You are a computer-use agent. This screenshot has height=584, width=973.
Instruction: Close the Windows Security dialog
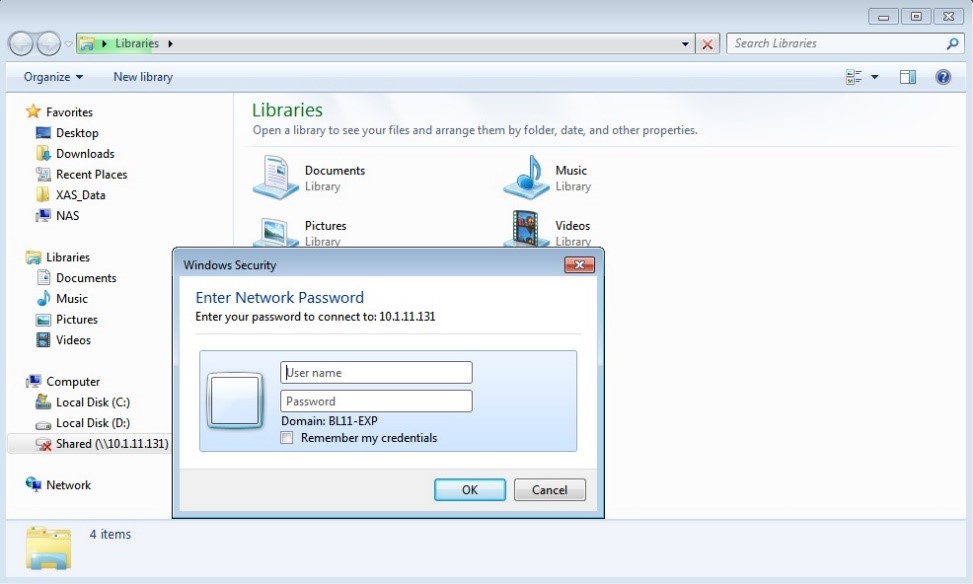tap(579, 265)
